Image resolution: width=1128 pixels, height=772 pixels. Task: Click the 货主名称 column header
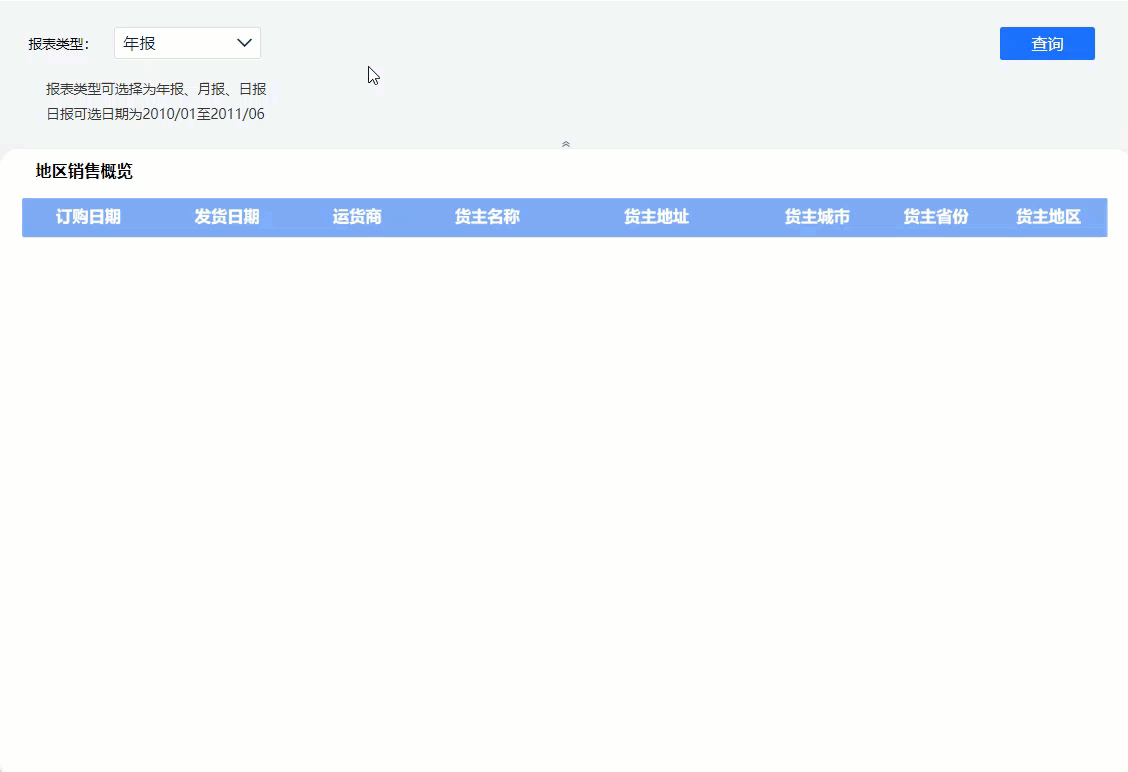(x=487, y=217)
